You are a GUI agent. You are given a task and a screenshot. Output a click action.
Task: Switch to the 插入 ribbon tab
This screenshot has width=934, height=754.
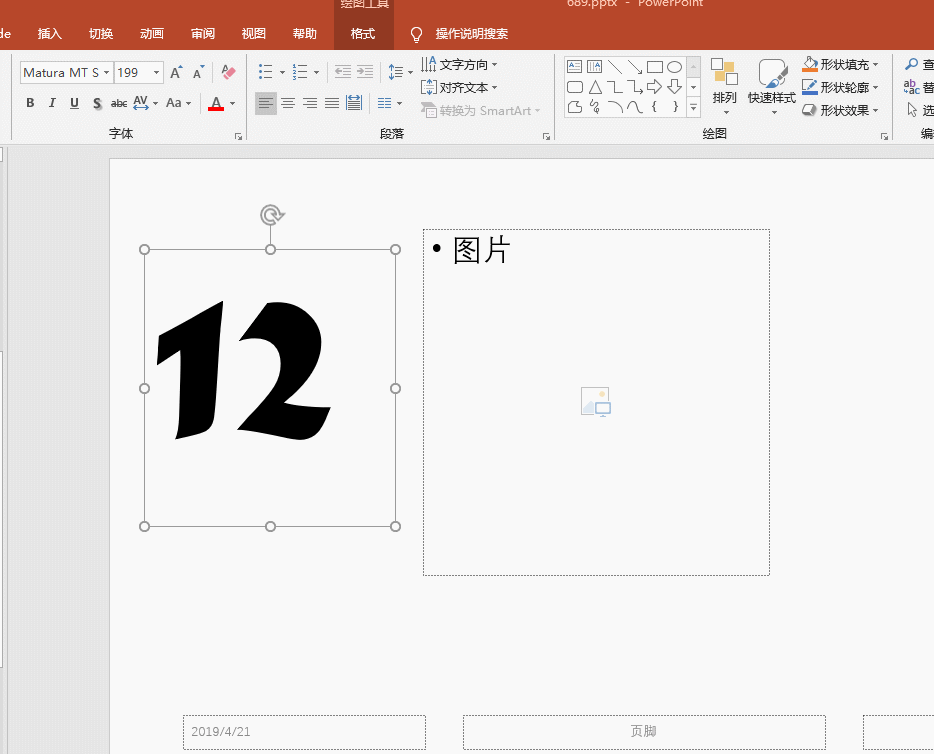50,34
